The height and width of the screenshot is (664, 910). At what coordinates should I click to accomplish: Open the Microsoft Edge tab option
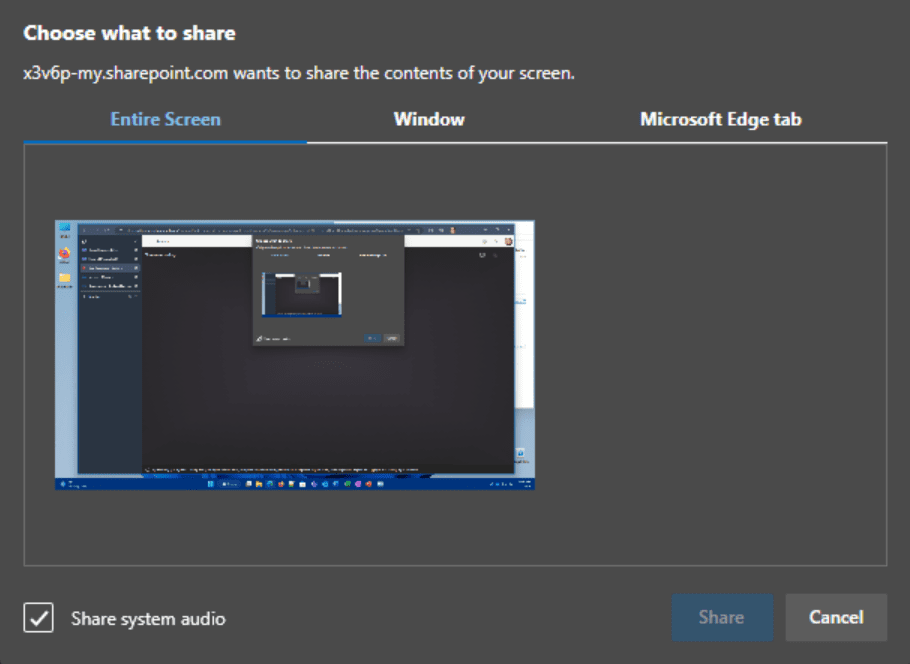click(x=720, y=120)
